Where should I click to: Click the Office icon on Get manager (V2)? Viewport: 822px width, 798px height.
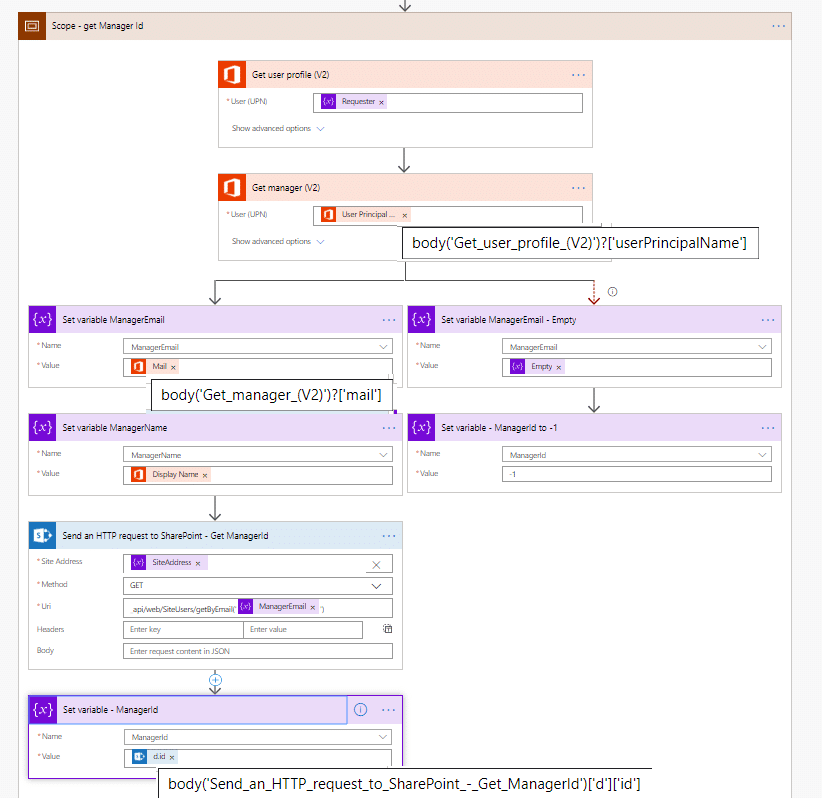click(x=233, y=188)
